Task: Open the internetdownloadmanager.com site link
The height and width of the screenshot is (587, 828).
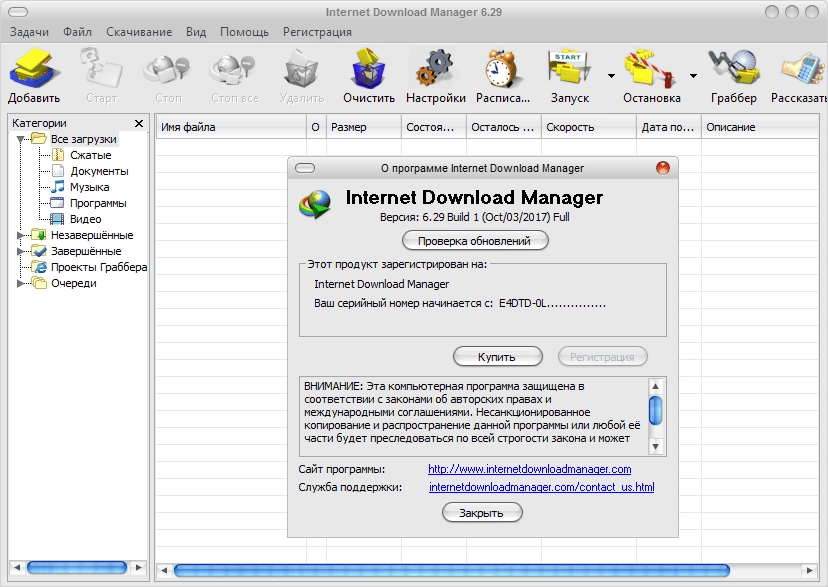Action: tap(530, 469)
